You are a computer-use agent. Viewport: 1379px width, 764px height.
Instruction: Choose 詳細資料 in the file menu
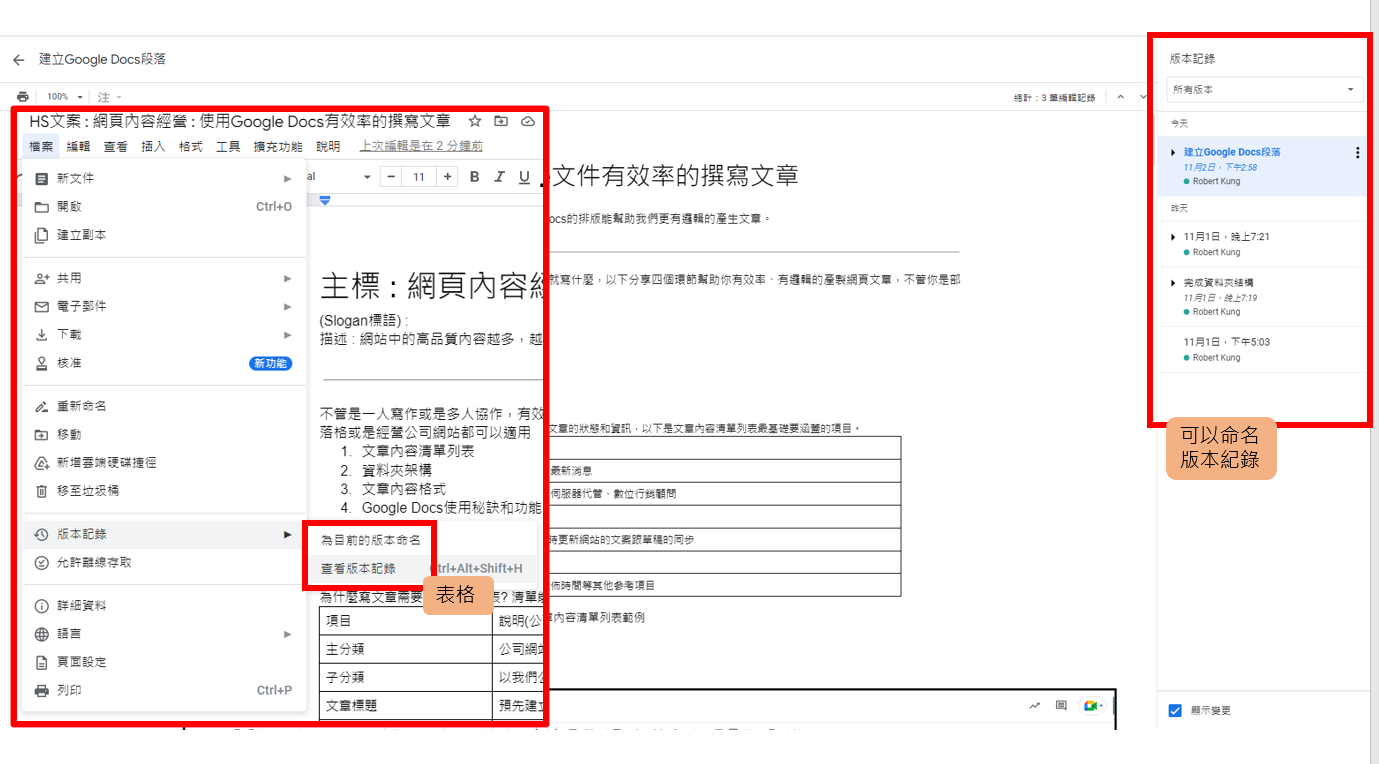165,605
